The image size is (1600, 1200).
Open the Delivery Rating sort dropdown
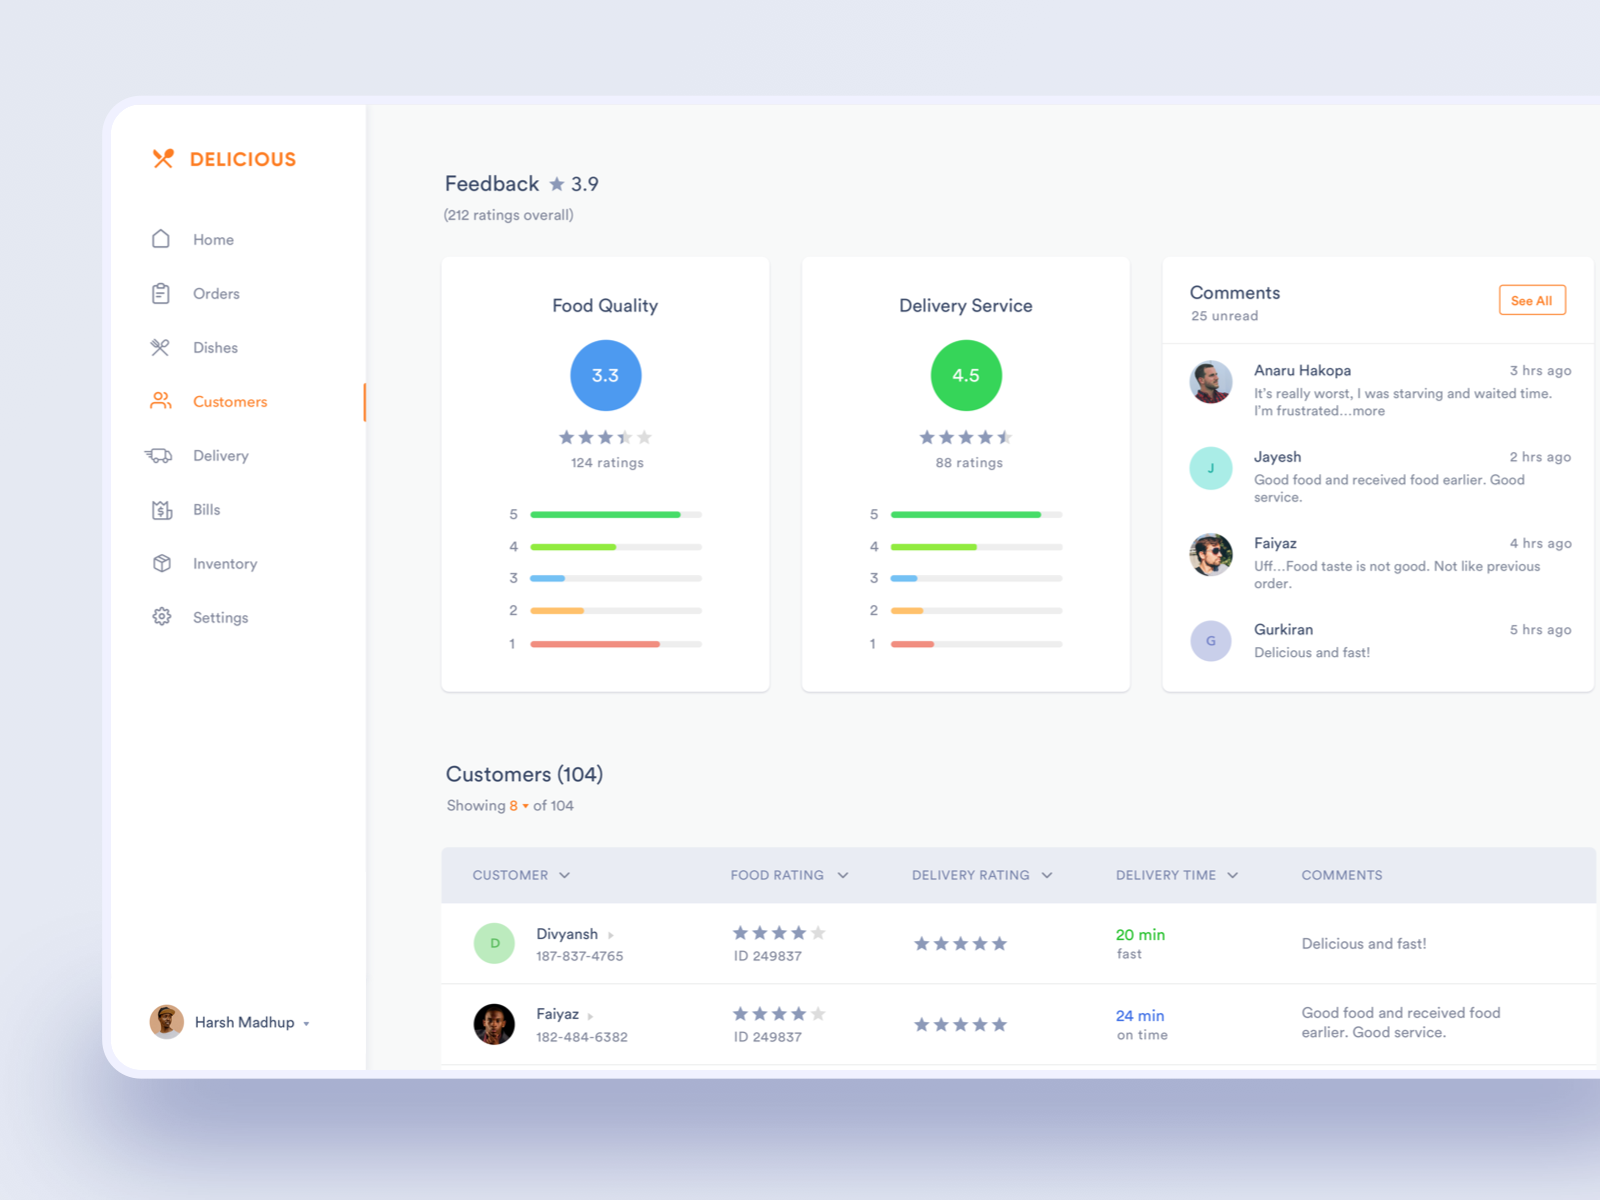[1047, 875]
